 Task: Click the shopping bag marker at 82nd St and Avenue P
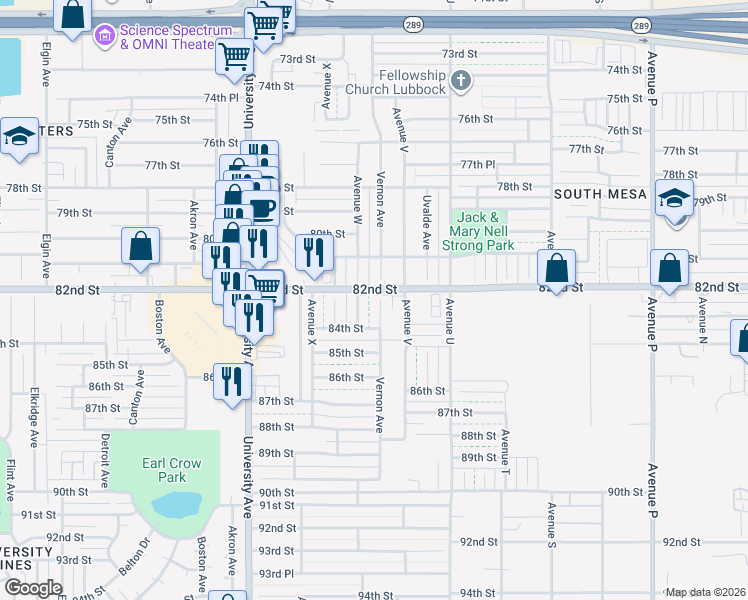(x=669, y=269)
